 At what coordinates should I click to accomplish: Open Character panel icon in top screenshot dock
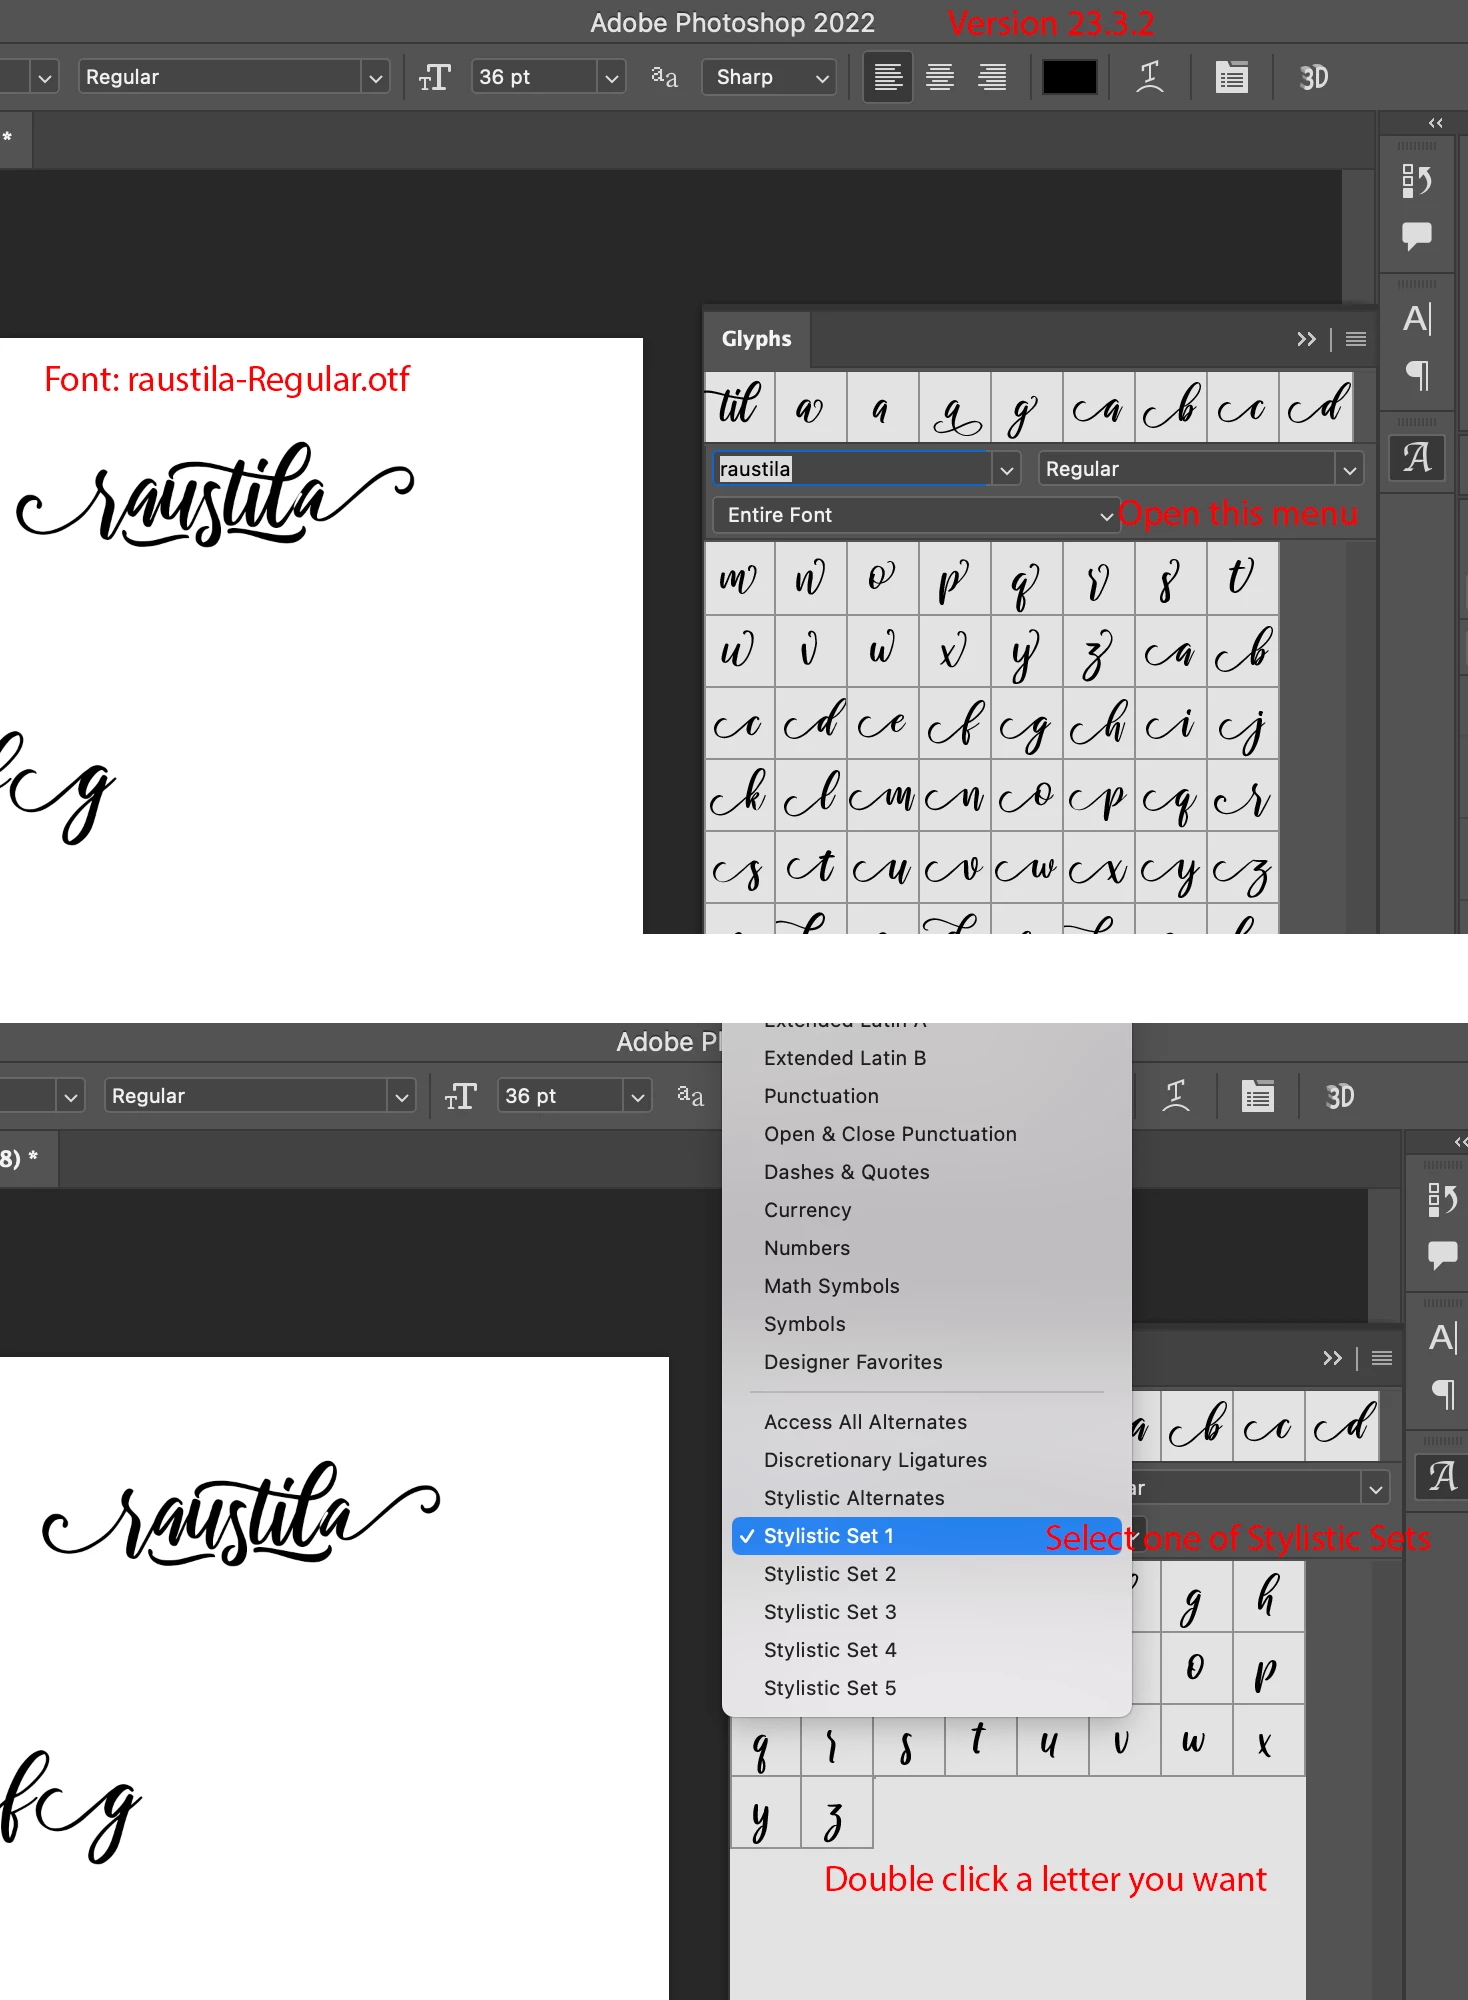[x=1417, y=319]
